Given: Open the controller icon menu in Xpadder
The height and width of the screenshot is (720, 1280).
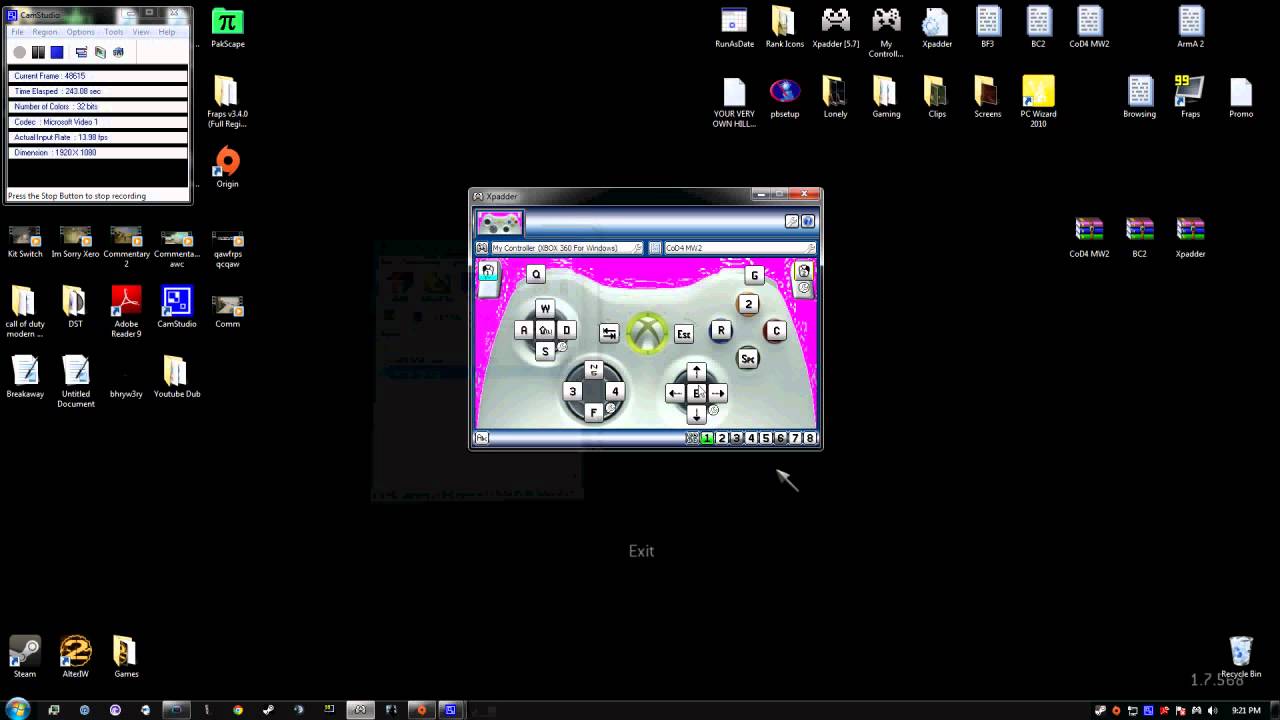Looking at the screenshot, I should click(482, 248).
